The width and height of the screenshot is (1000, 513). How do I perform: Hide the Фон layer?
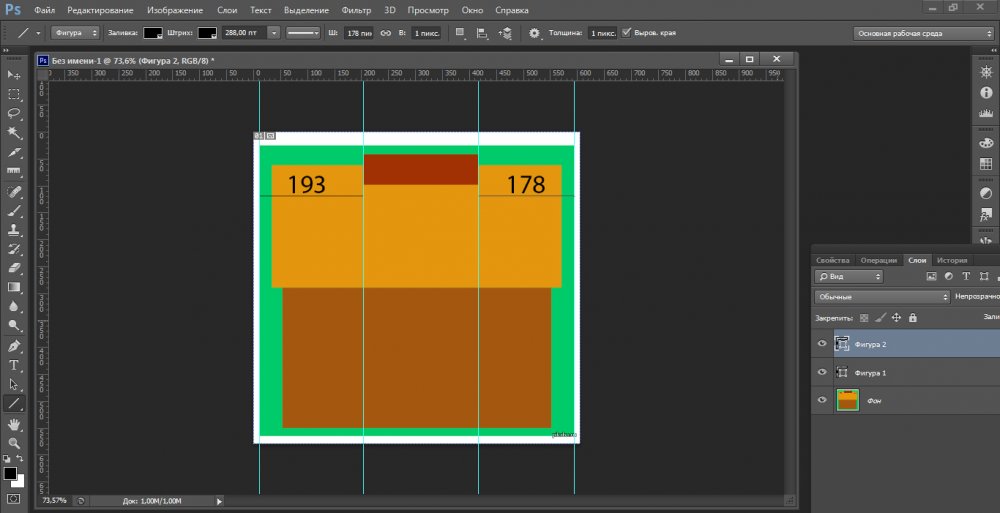click(x=822, y=401)
